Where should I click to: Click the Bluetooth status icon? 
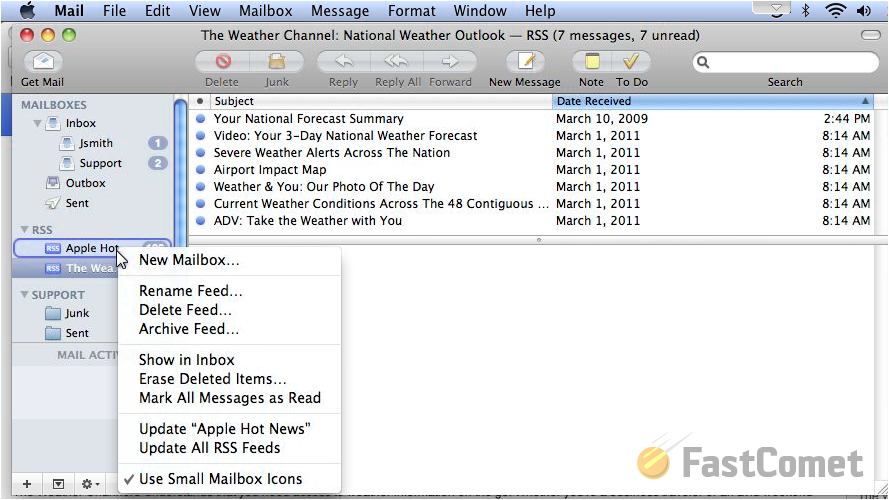click(x=805, y=10)
